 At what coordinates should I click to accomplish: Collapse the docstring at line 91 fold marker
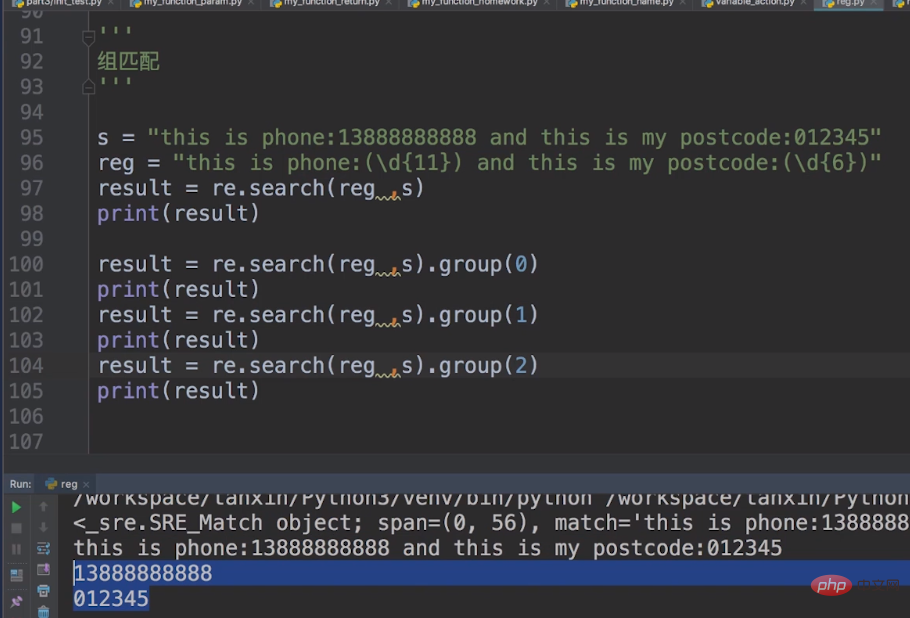(88, 38)
